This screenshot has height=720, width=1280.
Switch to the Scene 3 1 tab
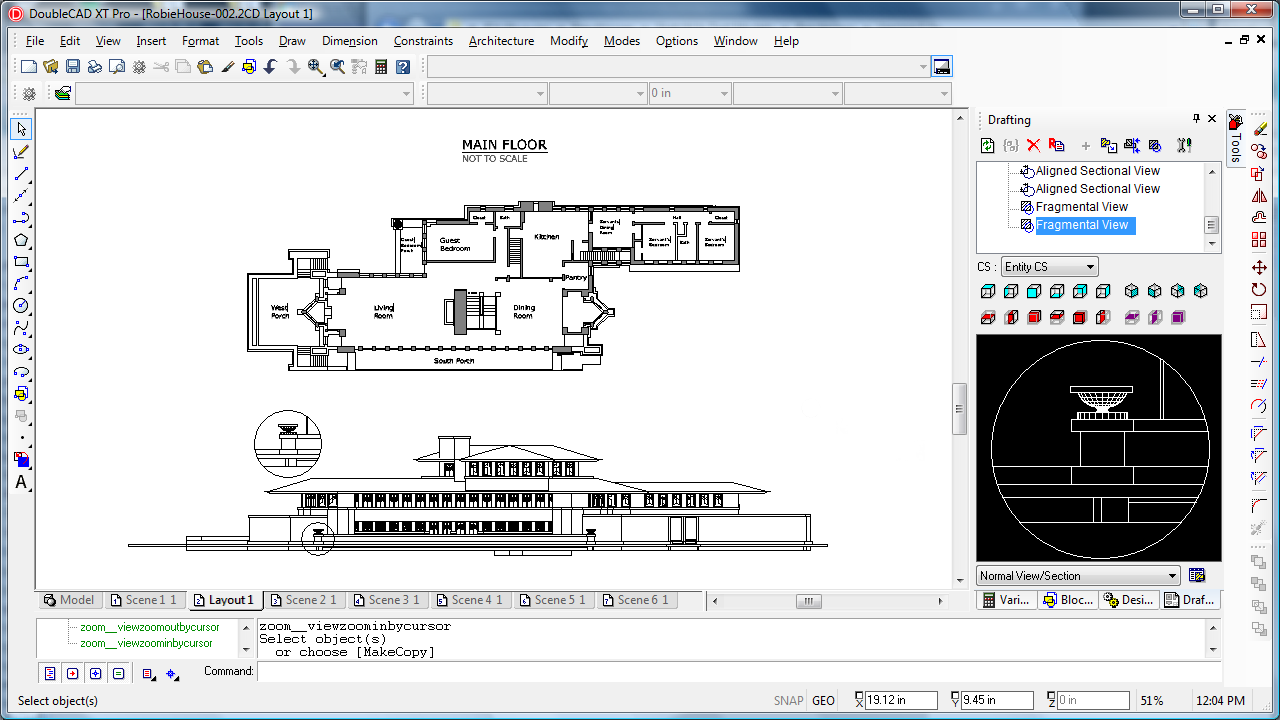(x=388, y=600)
